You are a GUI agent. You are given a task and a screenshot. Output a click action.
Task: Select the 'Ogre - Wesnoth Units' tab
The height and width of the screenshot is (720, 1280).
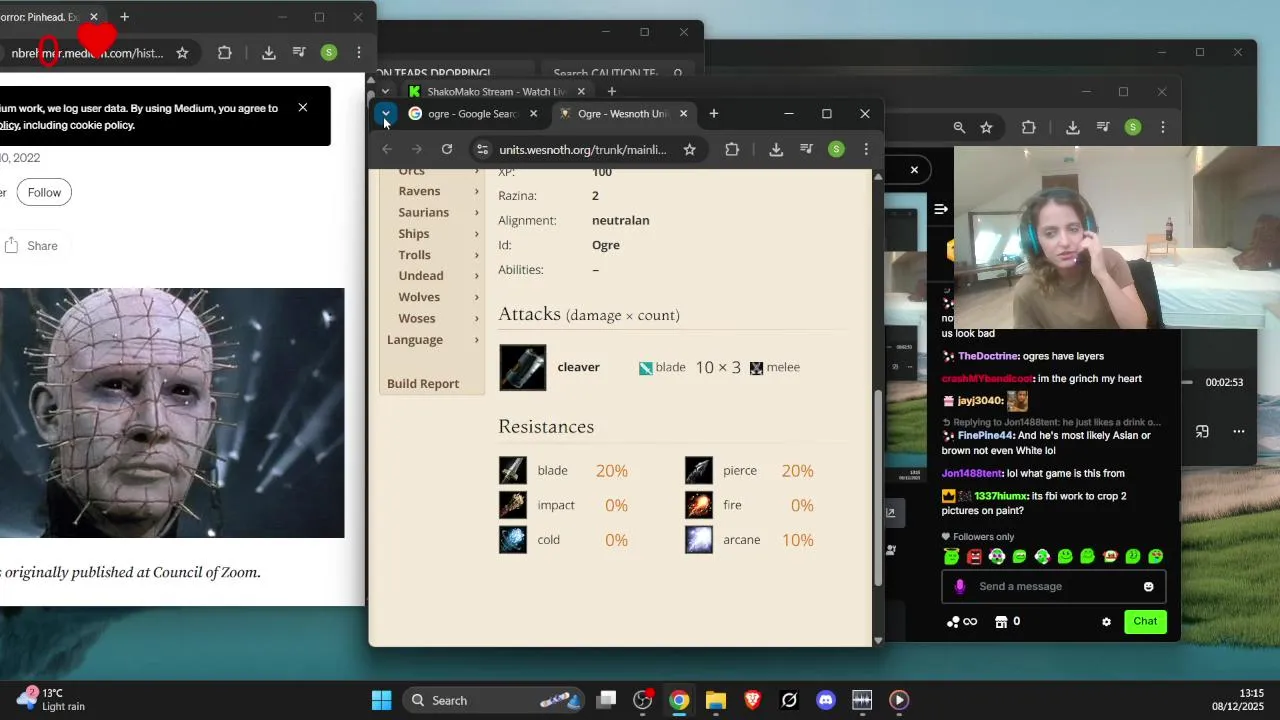click(x=623, y=114)
